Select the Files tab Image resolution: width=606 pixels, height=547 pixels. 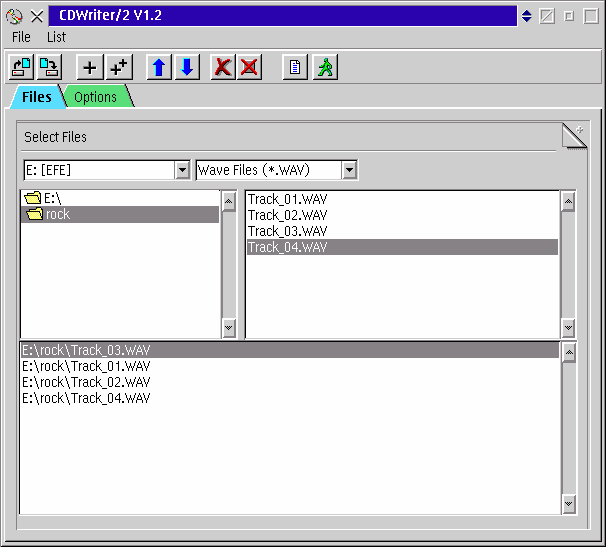pos(37,97)
